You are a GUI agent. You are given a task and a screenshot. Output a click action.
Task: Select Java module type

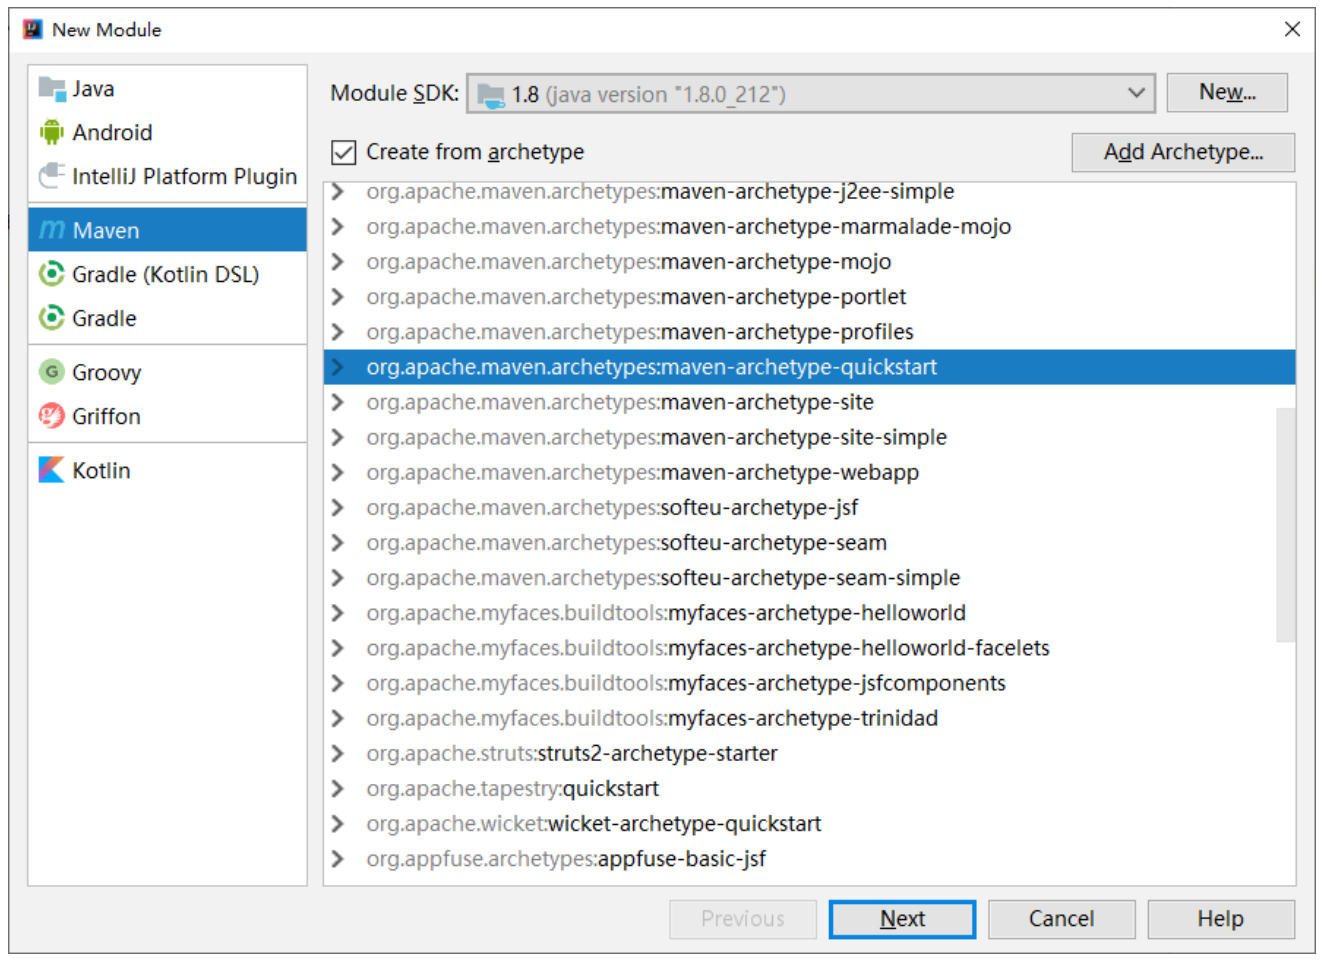coord(167,88)
